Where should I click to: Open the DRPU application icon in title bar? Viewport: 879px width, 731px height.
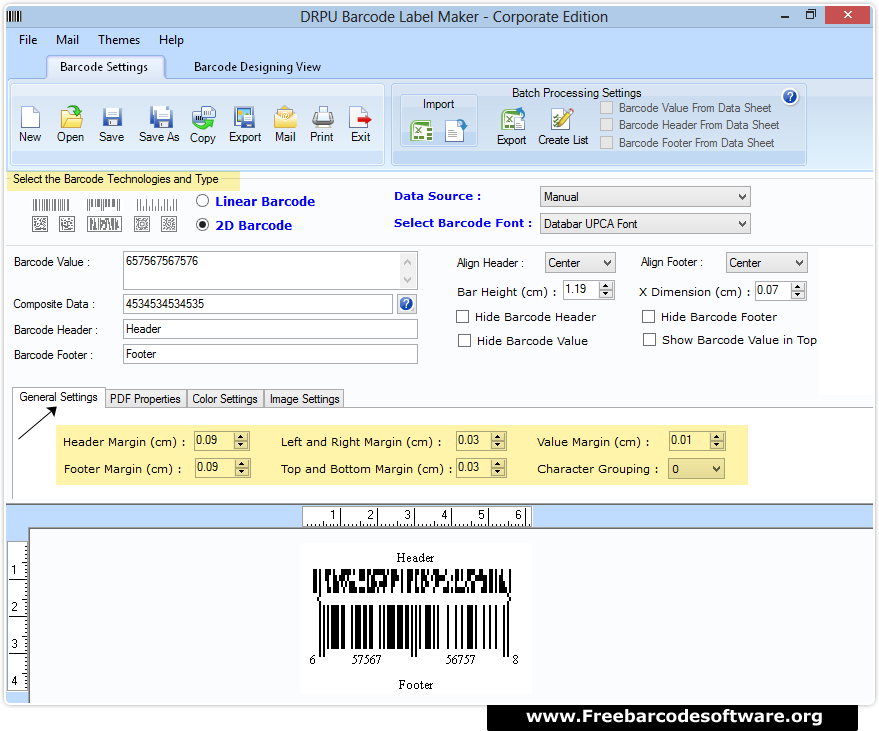tap(15, 16)
